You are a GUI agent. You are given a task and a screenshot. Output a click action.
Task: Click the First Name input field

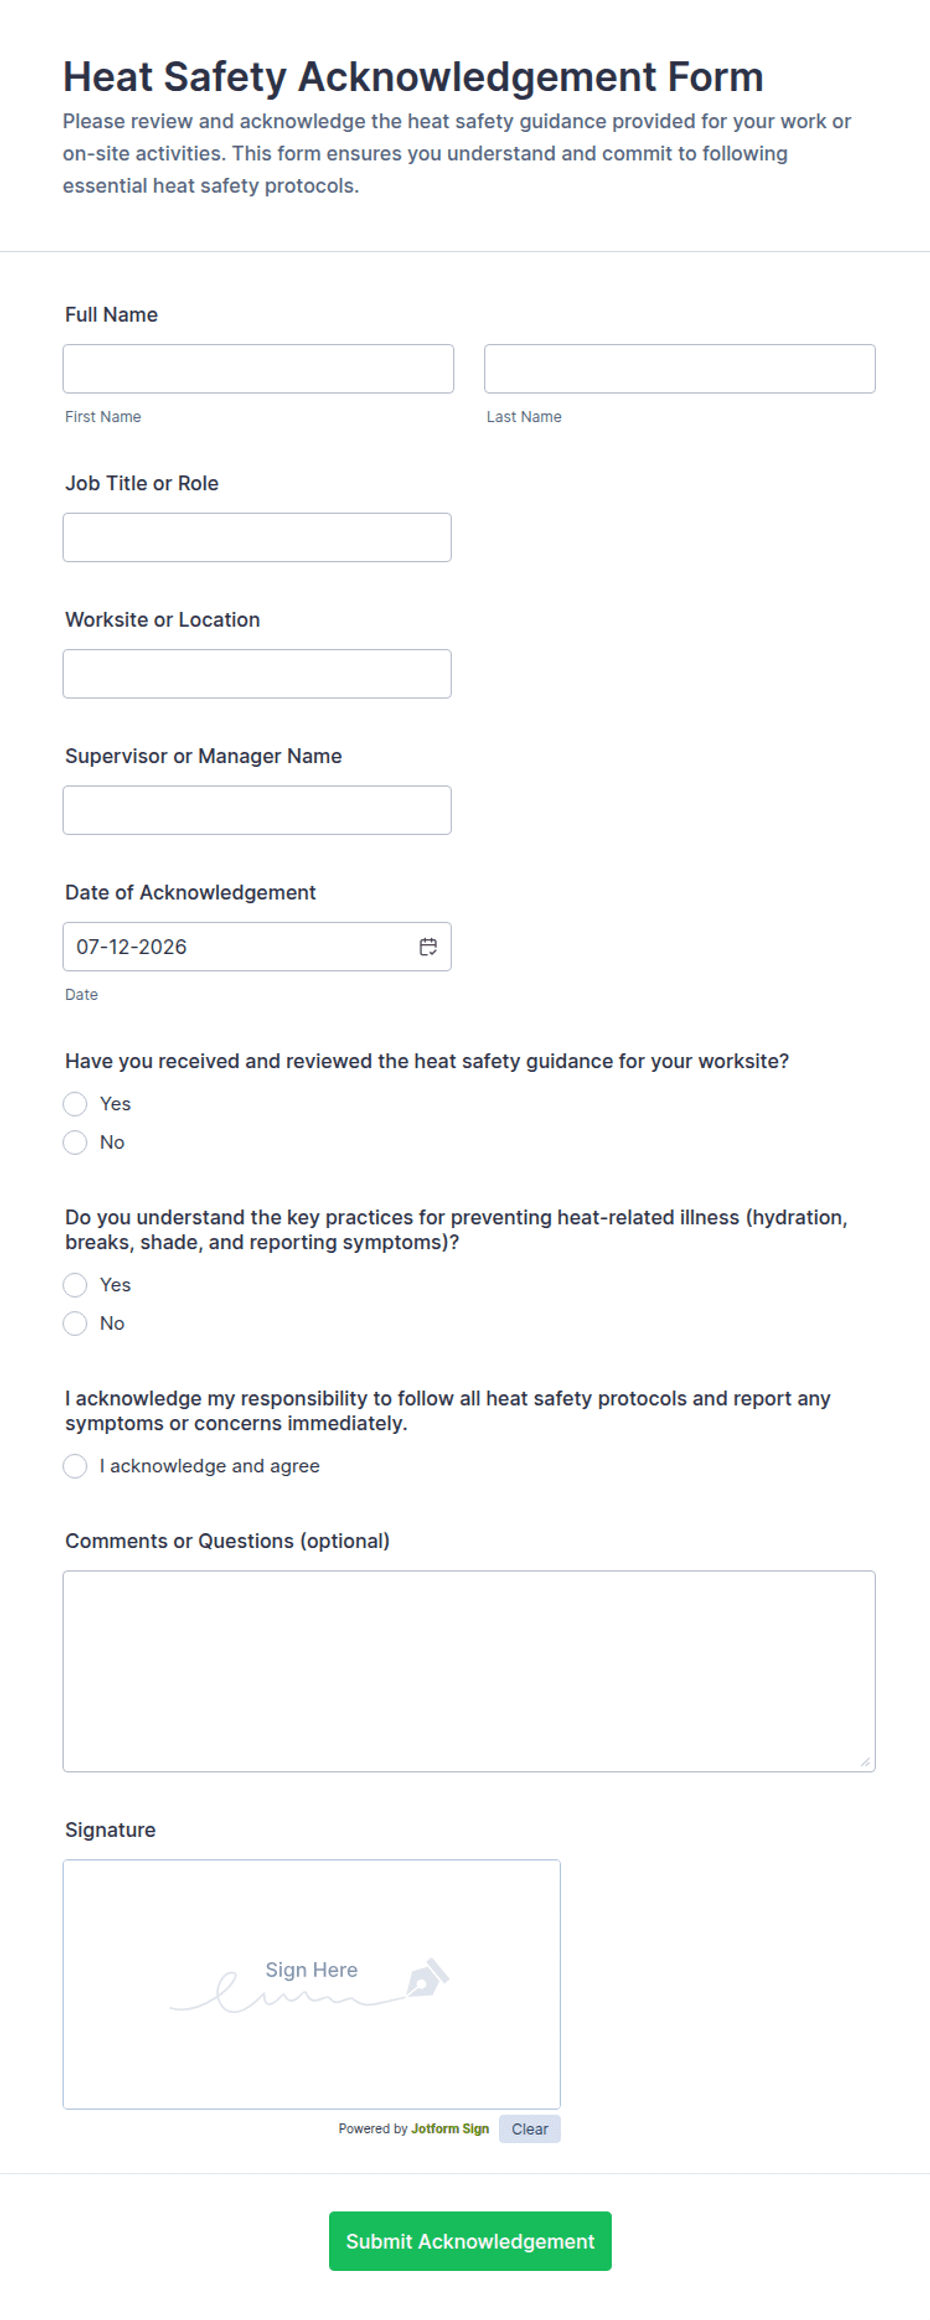tap(258, 368)
